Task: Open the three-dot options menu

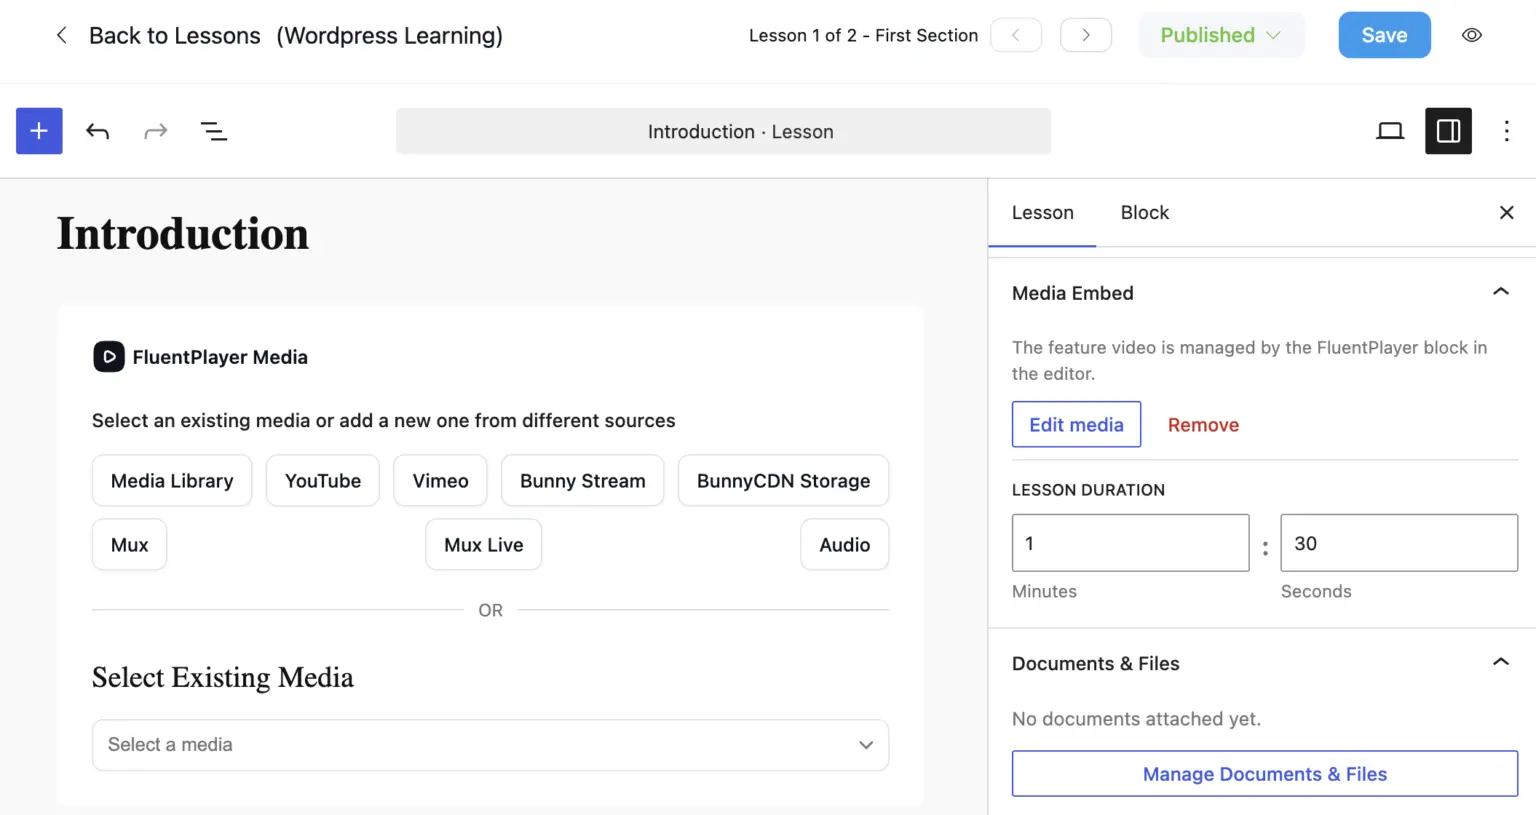Action: (1506, 131)
